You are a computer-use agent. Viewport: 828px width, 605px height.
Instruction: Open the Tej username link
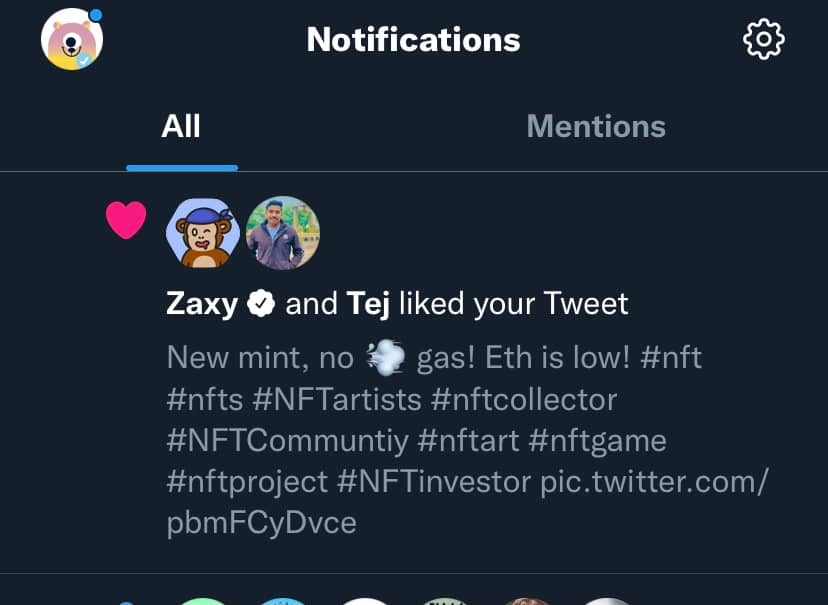(368, 304)
